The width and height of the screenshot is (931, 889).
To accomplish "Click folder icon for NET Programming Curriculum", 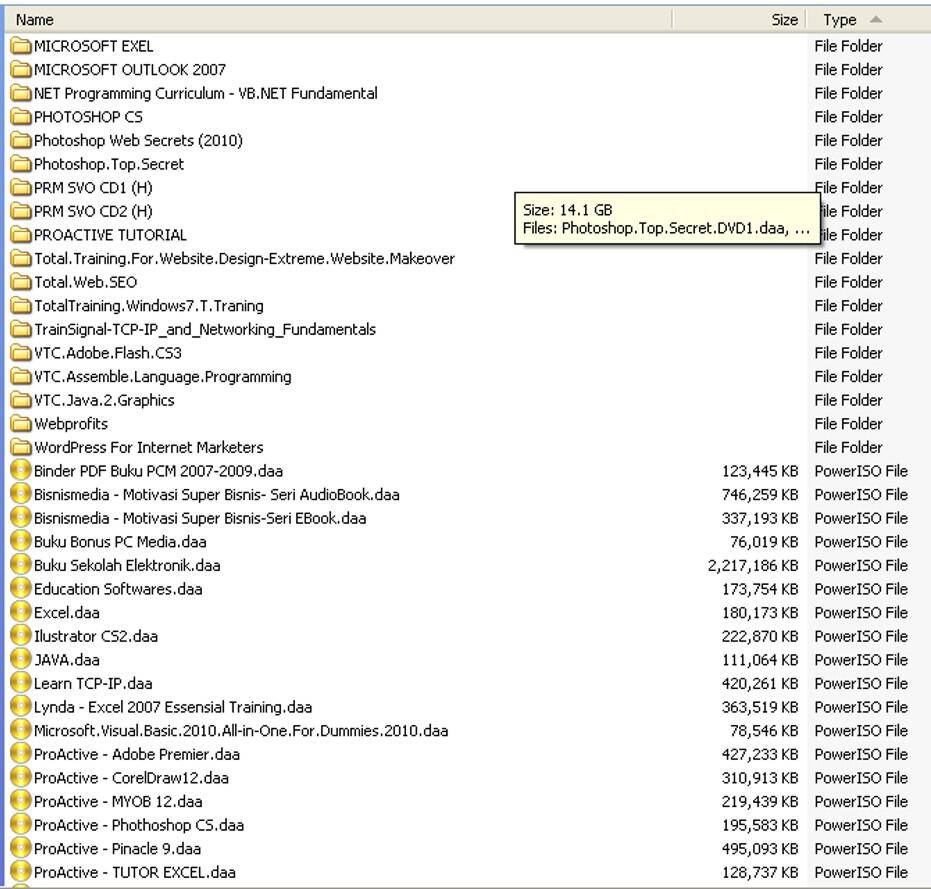I will [21, 93].
